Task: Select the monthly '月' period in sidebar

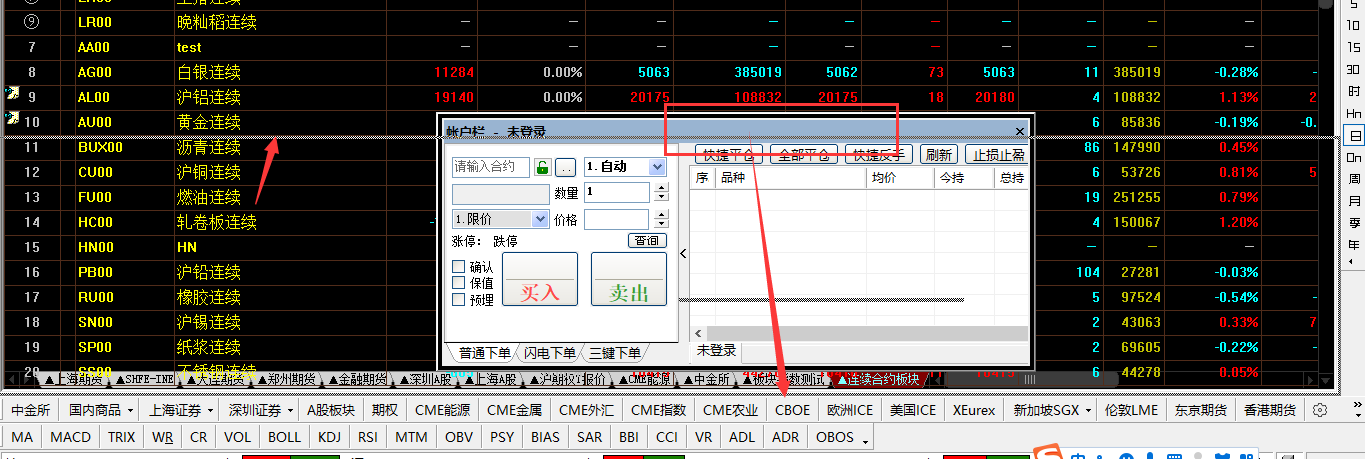Action: tap(1354, 201)
